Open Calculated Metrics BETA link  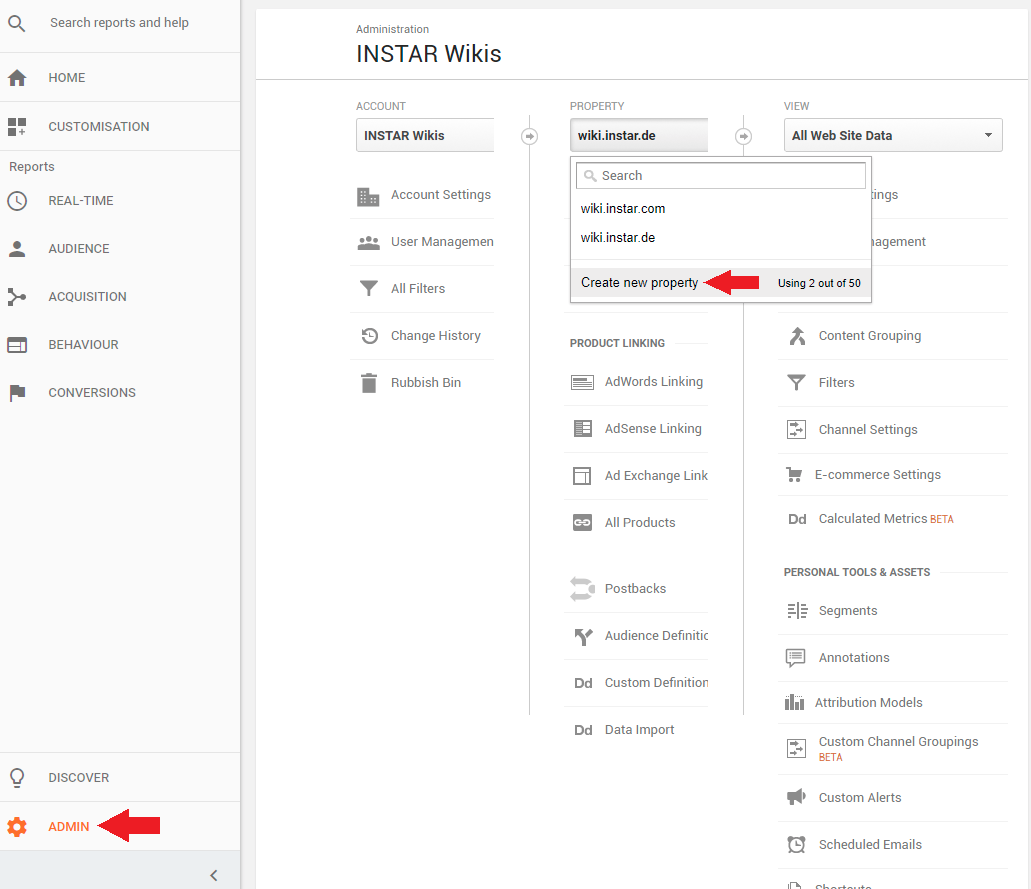pos(886,519)
